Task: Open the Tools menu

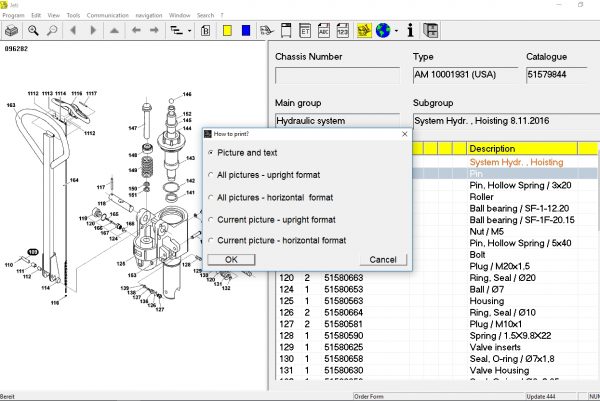Action: tap(73, 15)
